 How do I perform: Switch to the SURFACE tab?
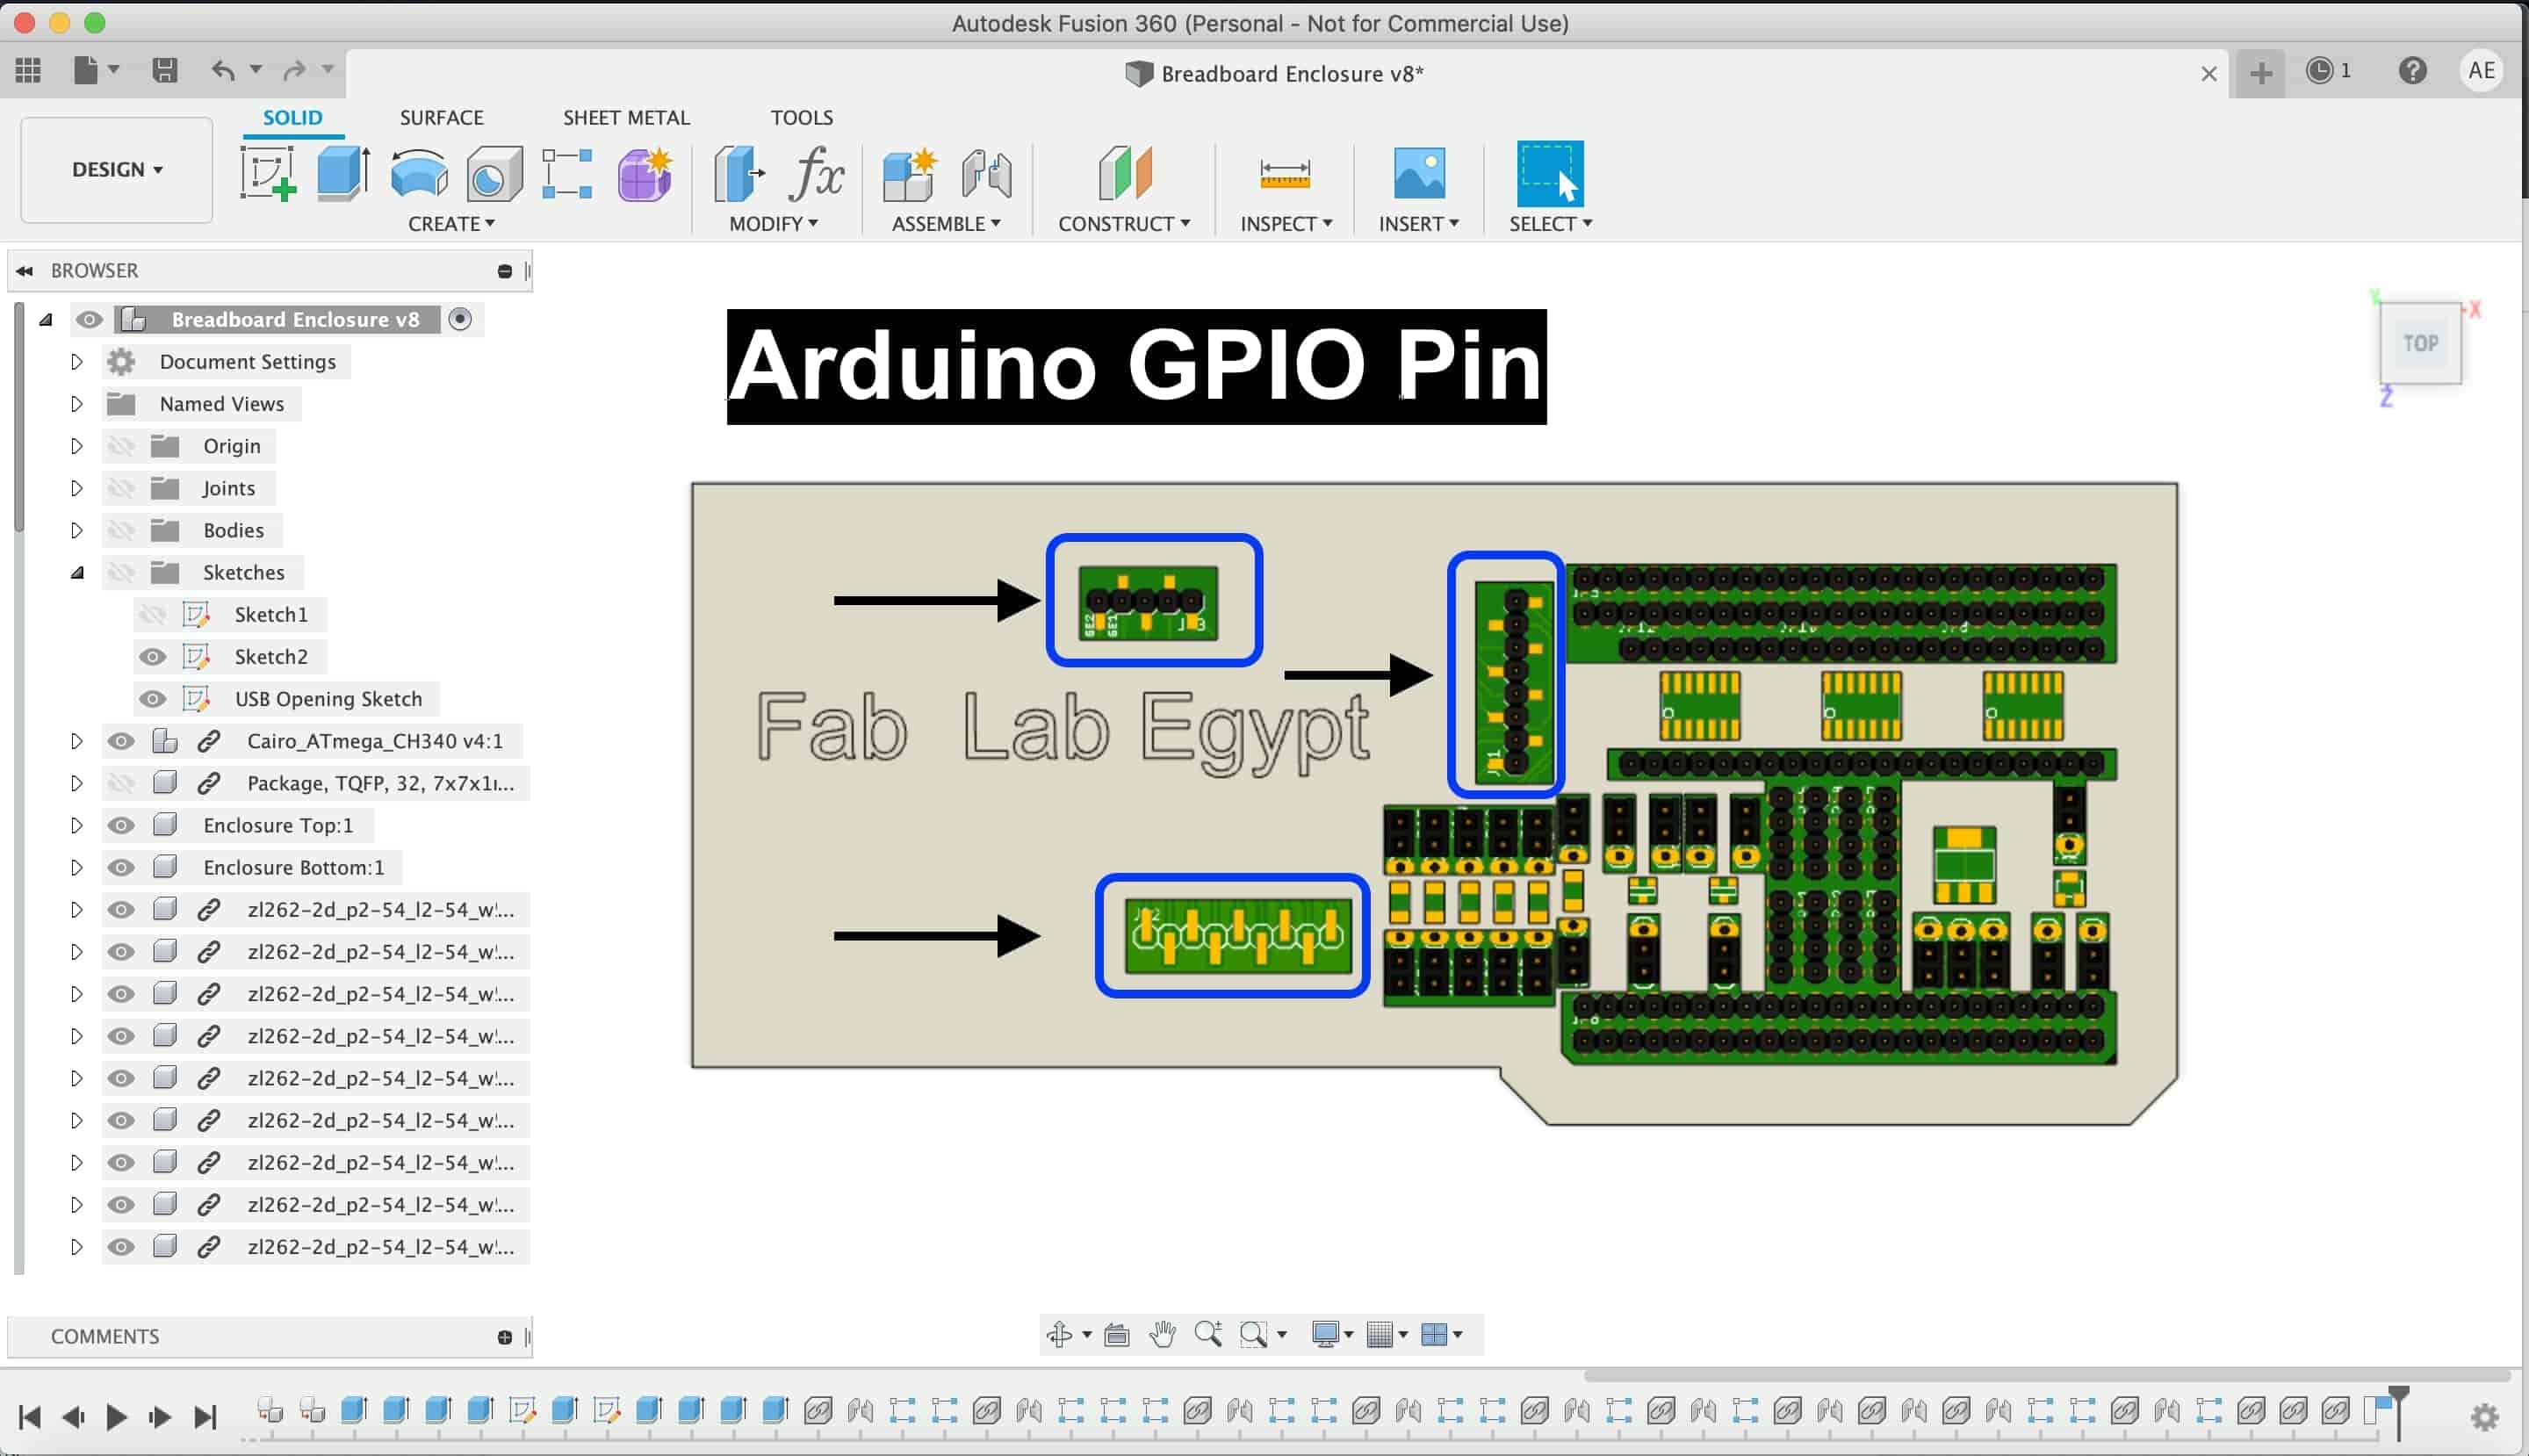tap(441, 117)
